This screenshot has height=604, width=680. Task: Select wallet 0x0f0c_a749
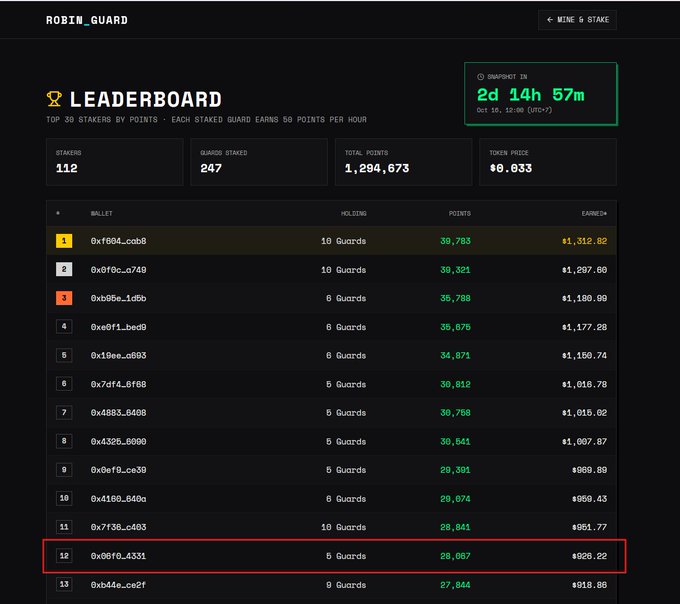(118, 270)
